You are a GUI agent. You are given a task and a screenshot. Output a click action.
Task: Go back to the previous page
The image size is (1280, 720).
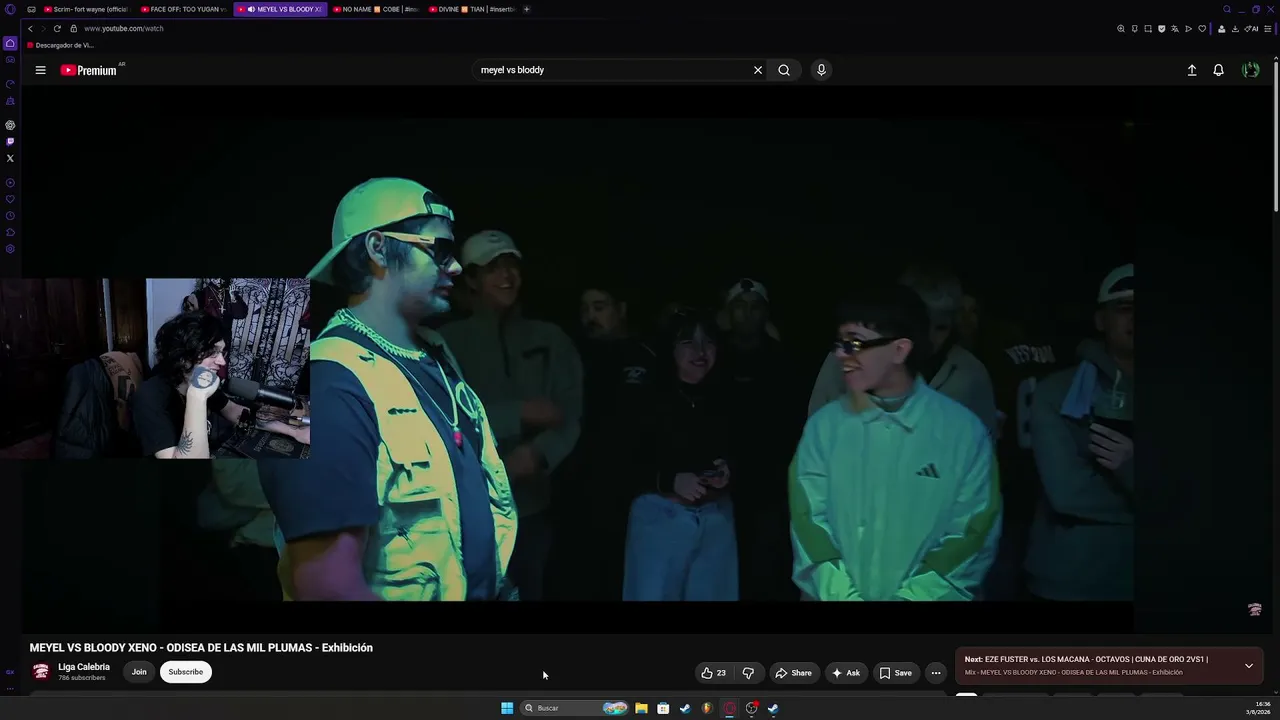(30, 29)
